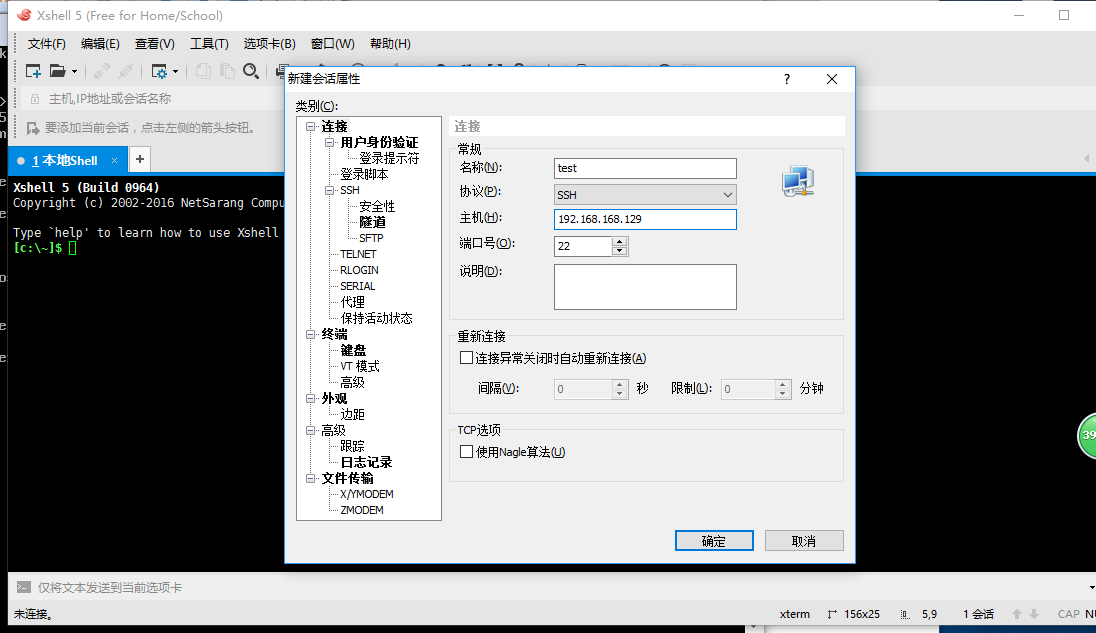Viewport: 1096px width, 633px height.
Task: Click the 确定 button
Action: click(713, 541)
